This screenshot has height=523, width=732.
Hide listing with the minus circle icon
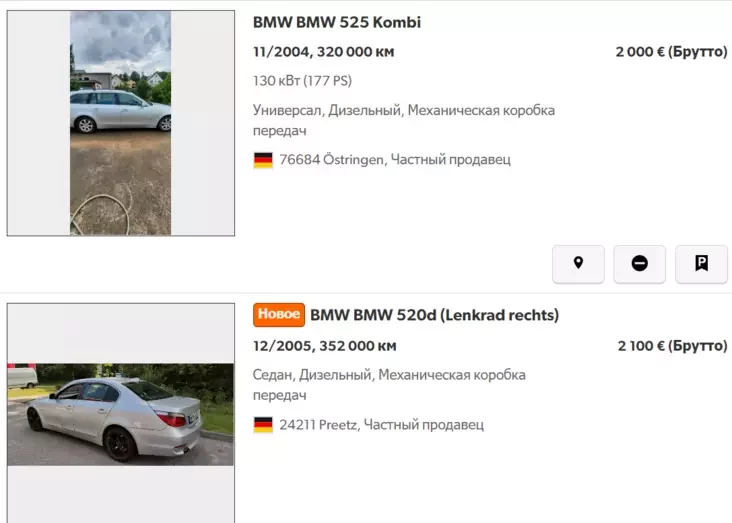click(639, 264)
